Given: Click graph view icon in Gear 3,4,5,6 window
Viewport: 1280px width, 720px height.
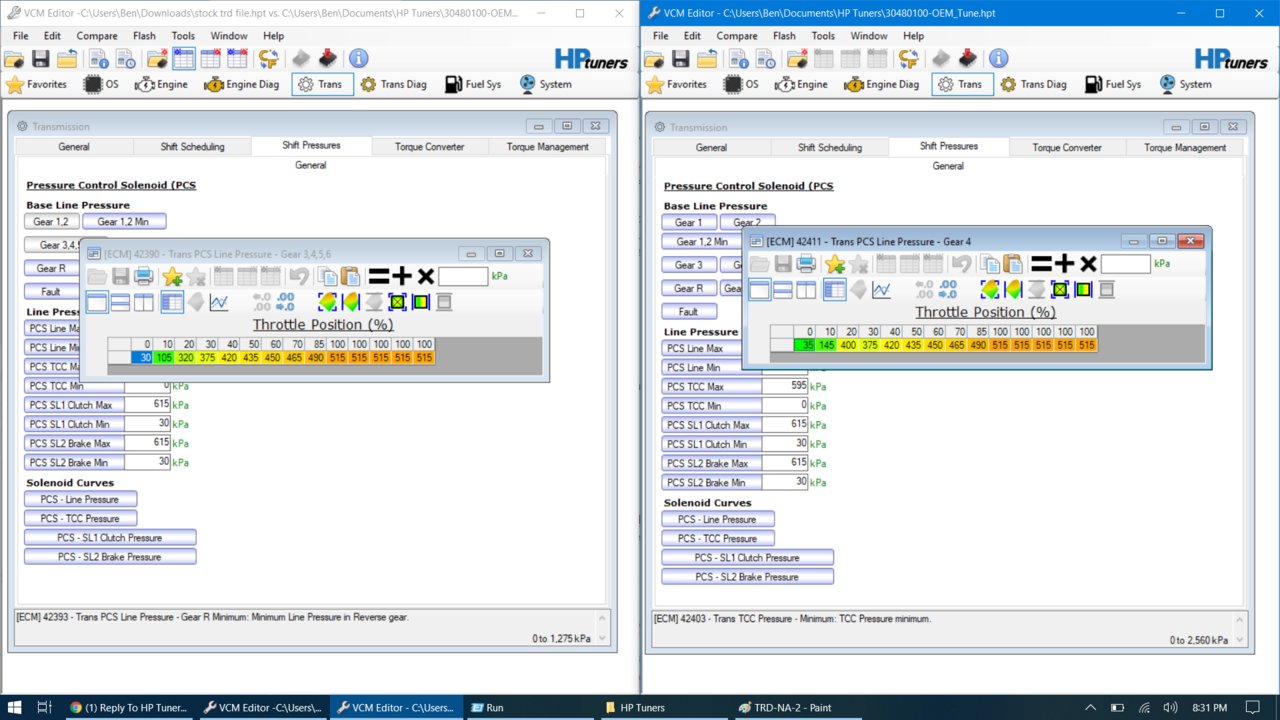Looking at the screenshot, I should click(x=219, y=302).
